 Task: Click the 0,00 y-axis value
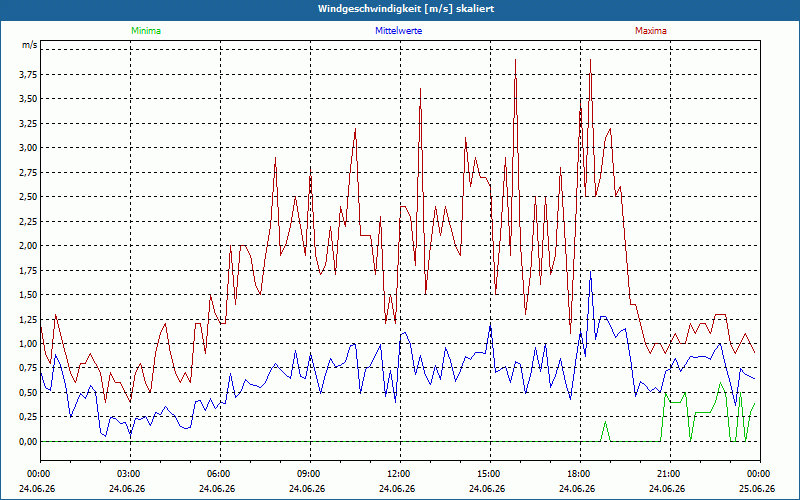28,442
